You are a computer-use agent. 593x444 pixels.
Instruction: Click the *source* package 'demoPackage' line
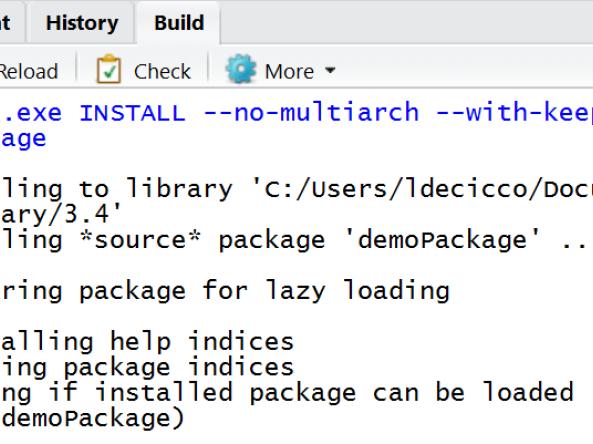click(x=294, y=240)
